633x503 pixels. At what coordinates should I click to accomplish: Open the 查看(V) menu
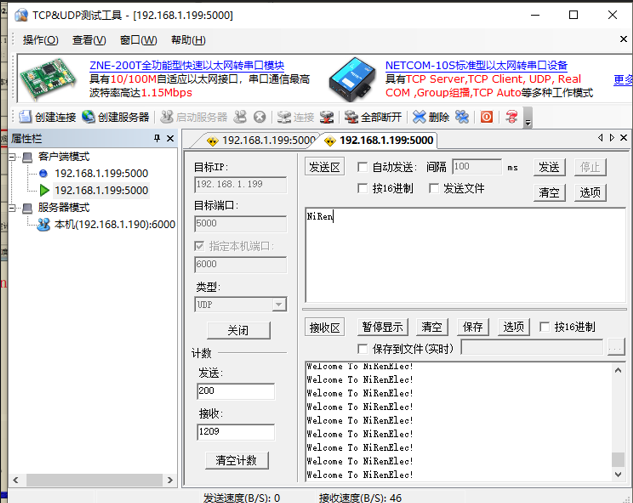point(89,40)
